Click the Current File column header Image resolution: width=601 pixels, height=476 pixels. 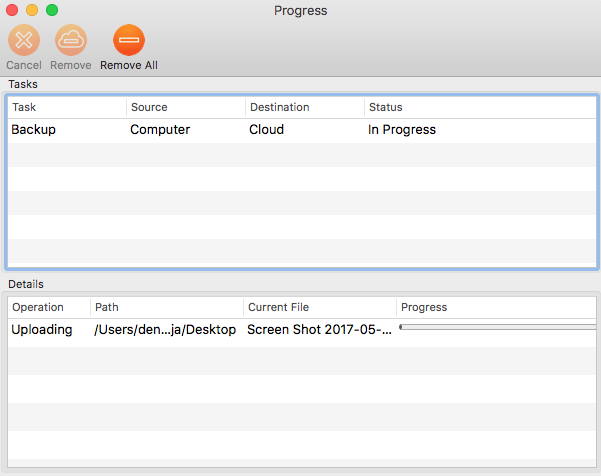(x=320, y=307)
